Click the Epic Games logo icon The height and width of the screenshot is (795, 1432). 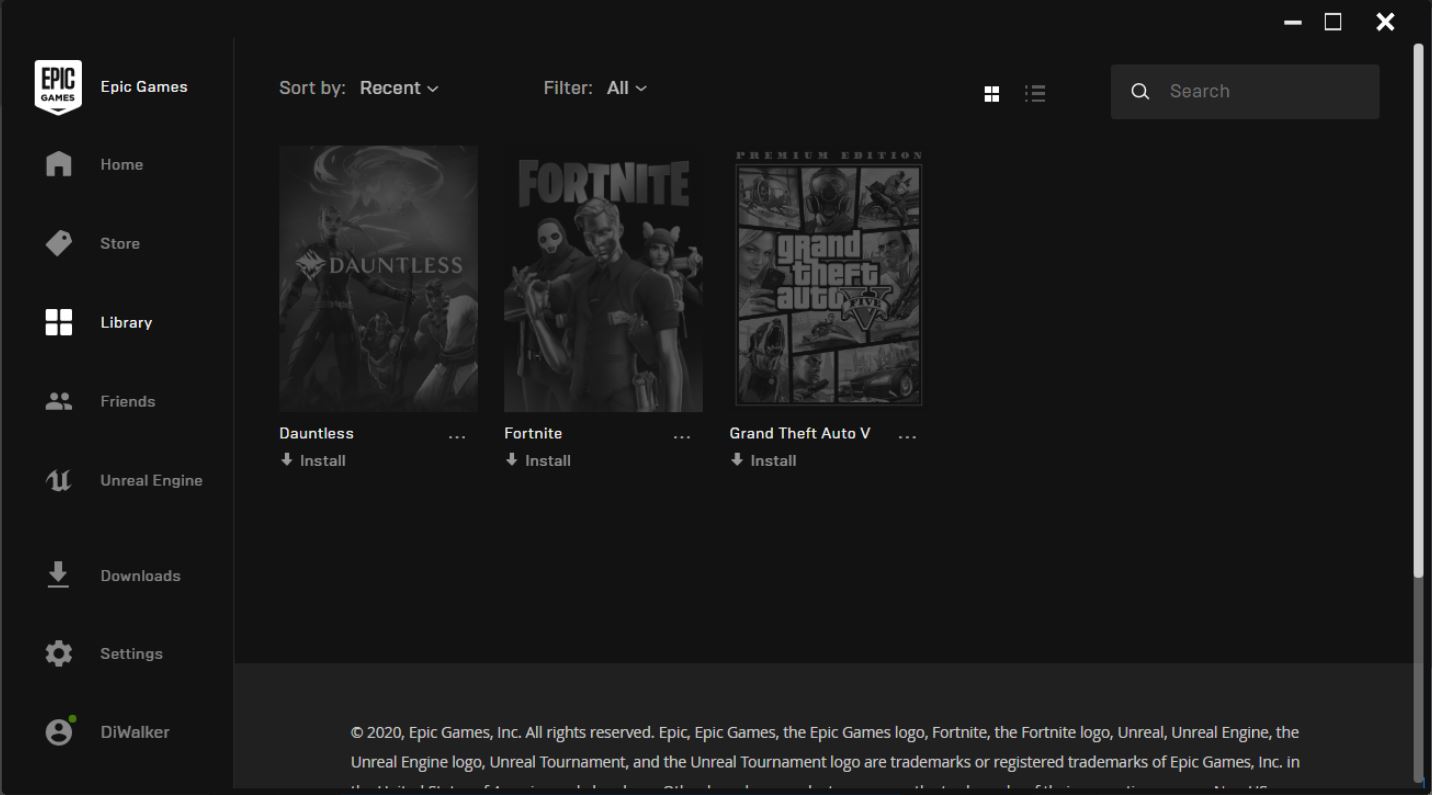click(x=59, y=87)
